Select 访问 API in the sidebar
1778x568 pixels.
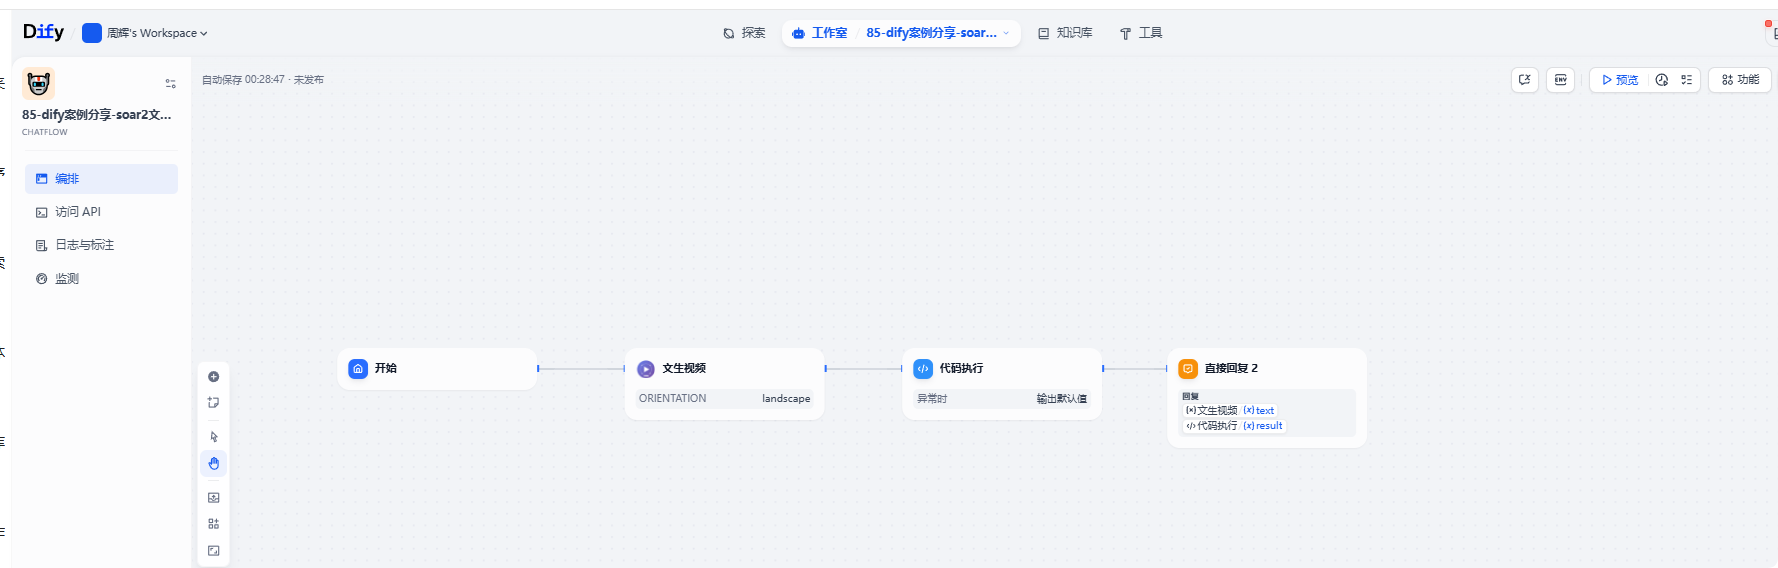point(78,212)
